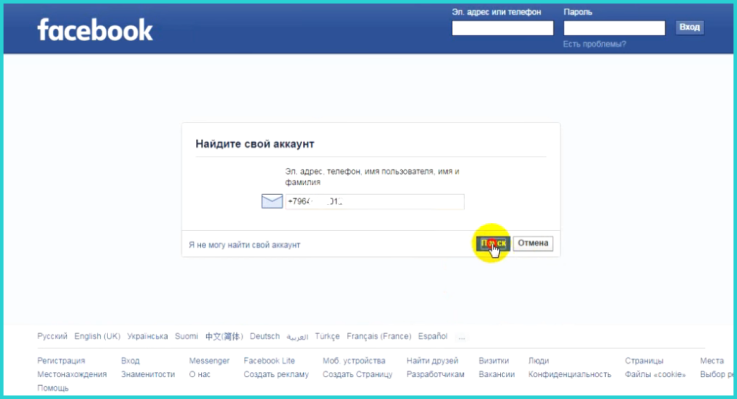
Task: Open Вход footer link
Action: pyautogui.click(x=130, y=361)
